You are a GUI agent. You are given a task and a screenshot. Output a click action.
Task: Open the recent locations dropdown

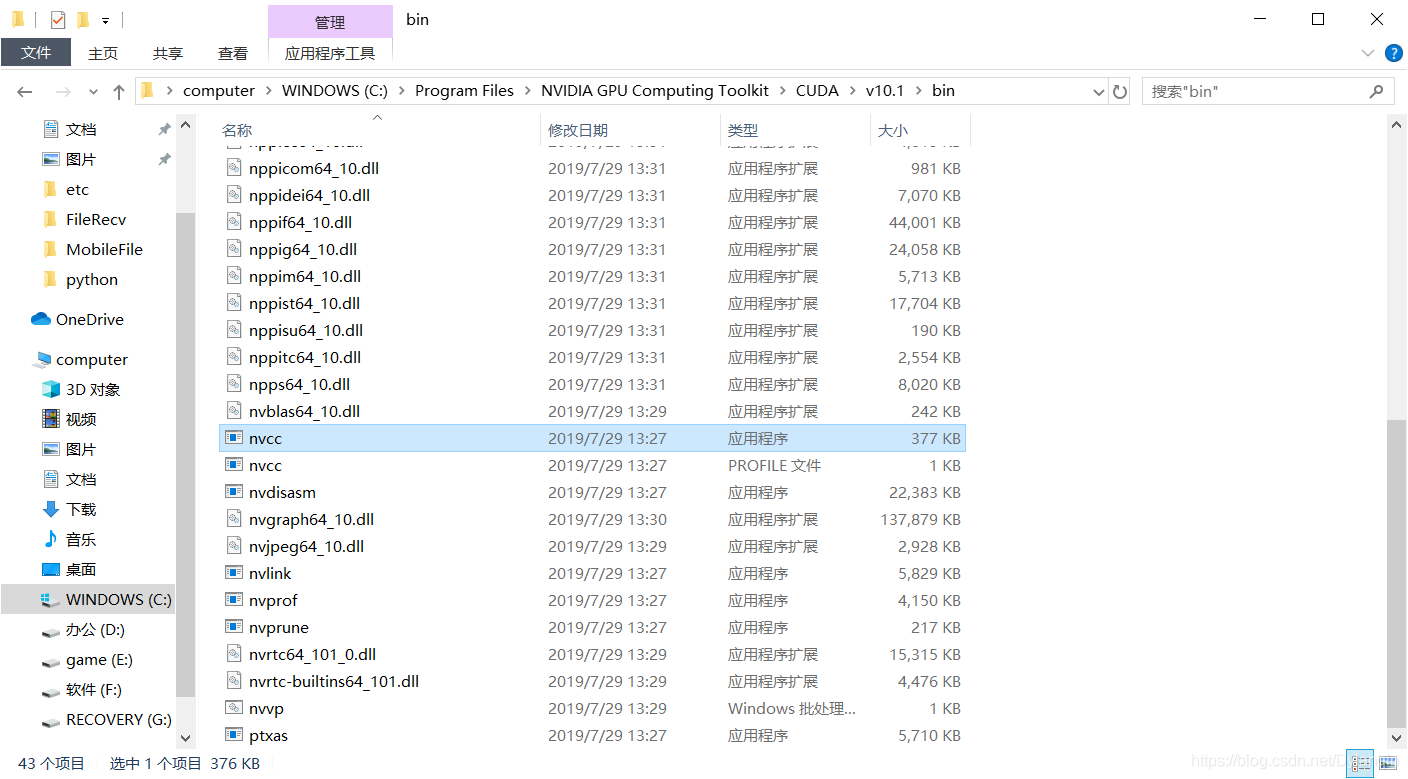pos(93,91)
